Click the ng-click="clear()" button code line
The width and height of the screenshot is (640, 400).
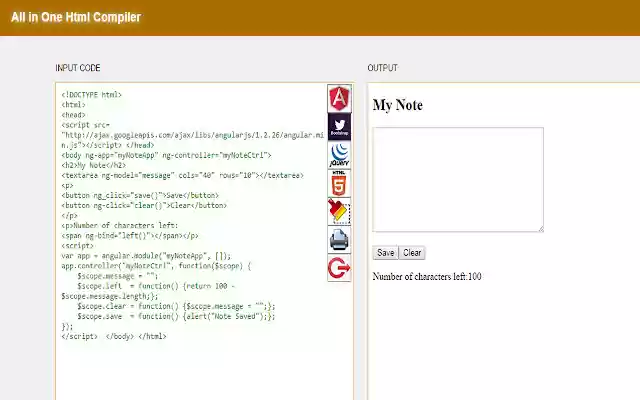(x=144, y=205)
